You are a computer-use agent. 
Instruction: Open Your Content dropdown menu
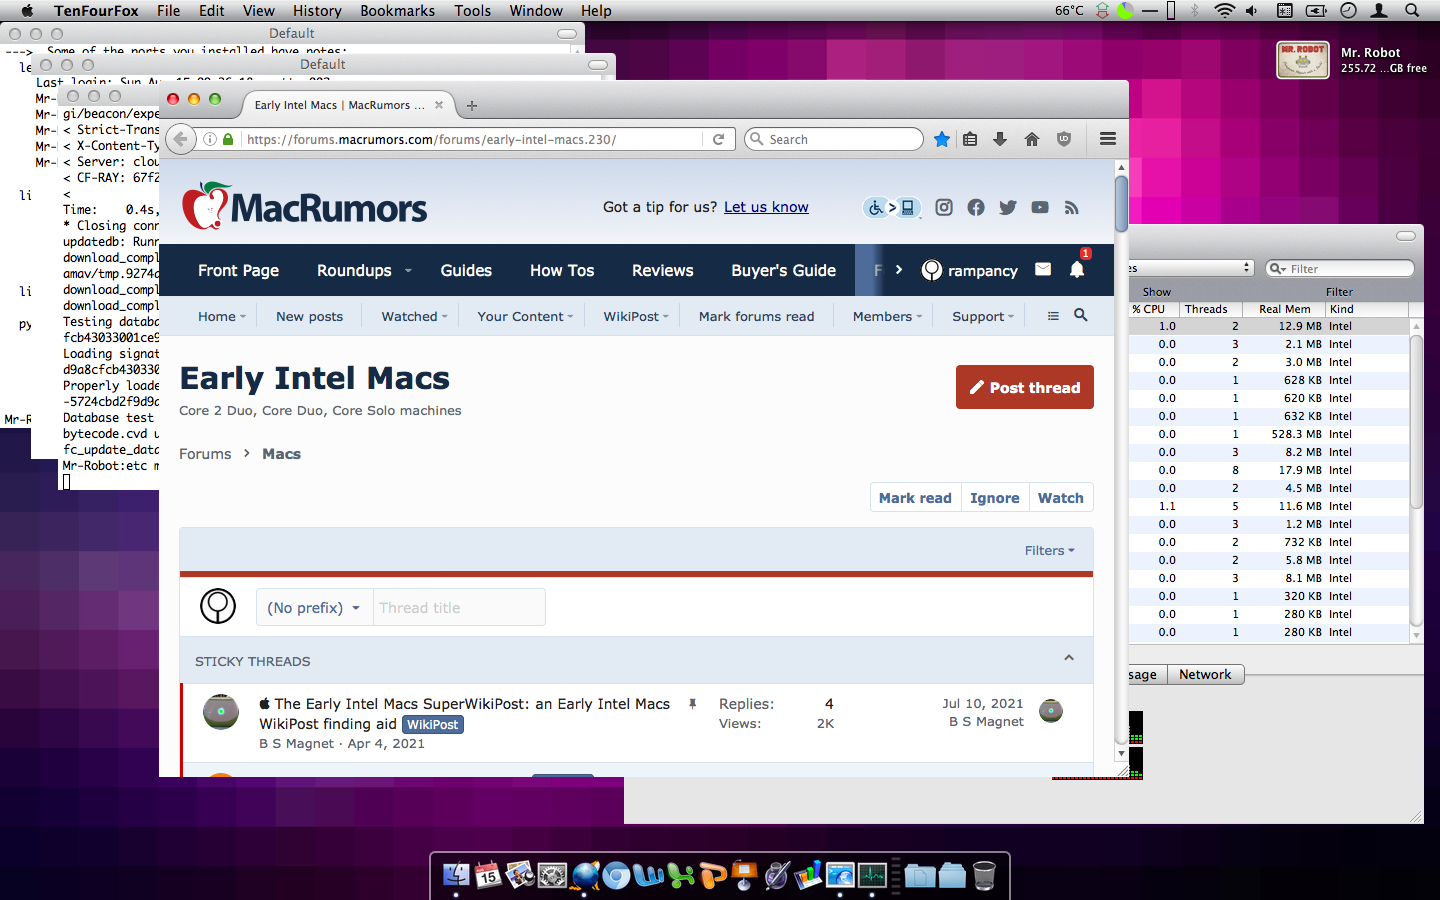(570, 317)
